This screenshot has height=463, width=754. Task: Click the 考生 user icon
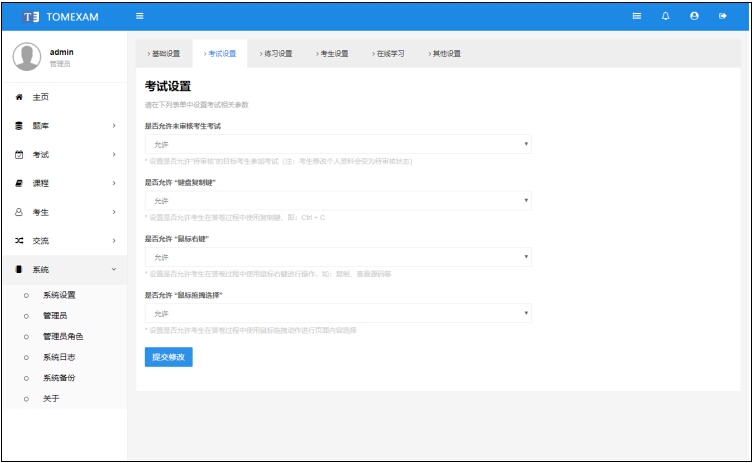[19, 212]
